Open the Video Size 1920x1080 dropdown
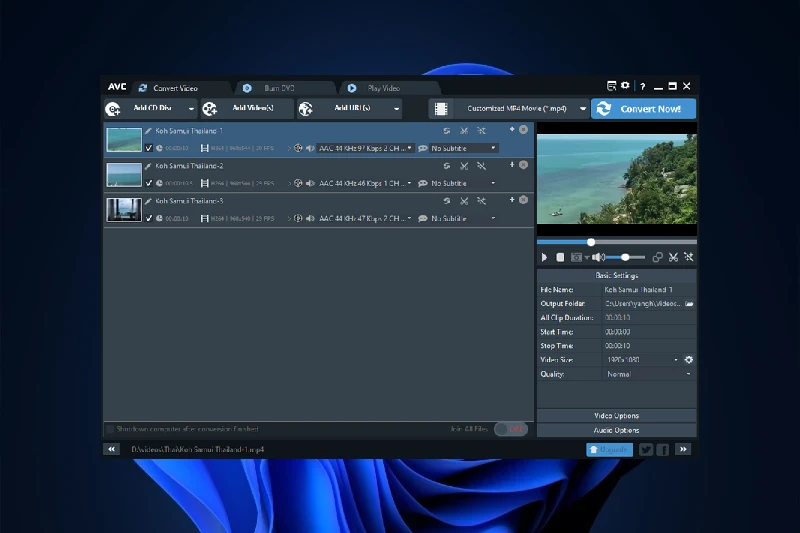 pos(643,360)
